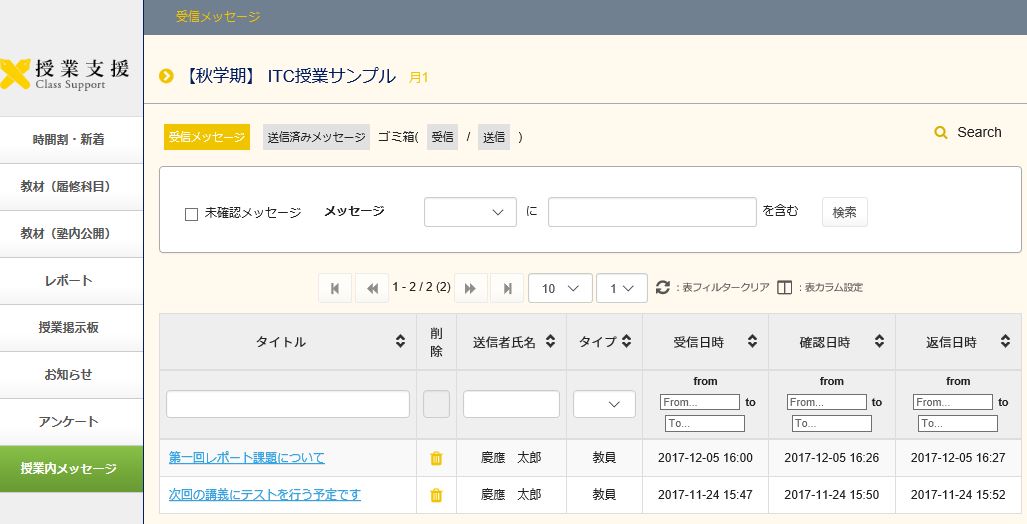1027x524 pixels.
Task: Open the message search field dropdown
Action: pyautogui.click(x=470, y=212)
